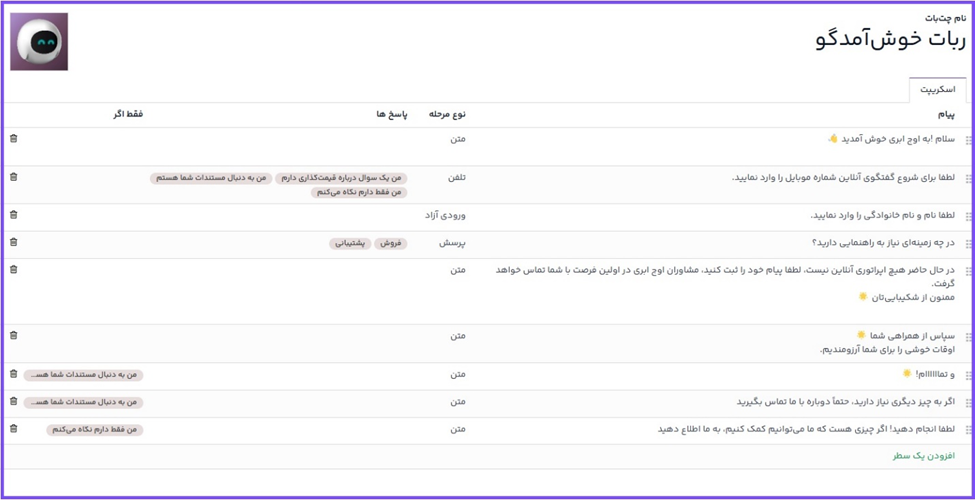Click 'افزودن یک سطر' to add a line
The width and height of the screenshot is (975, 500).
(x=923, y=456)
